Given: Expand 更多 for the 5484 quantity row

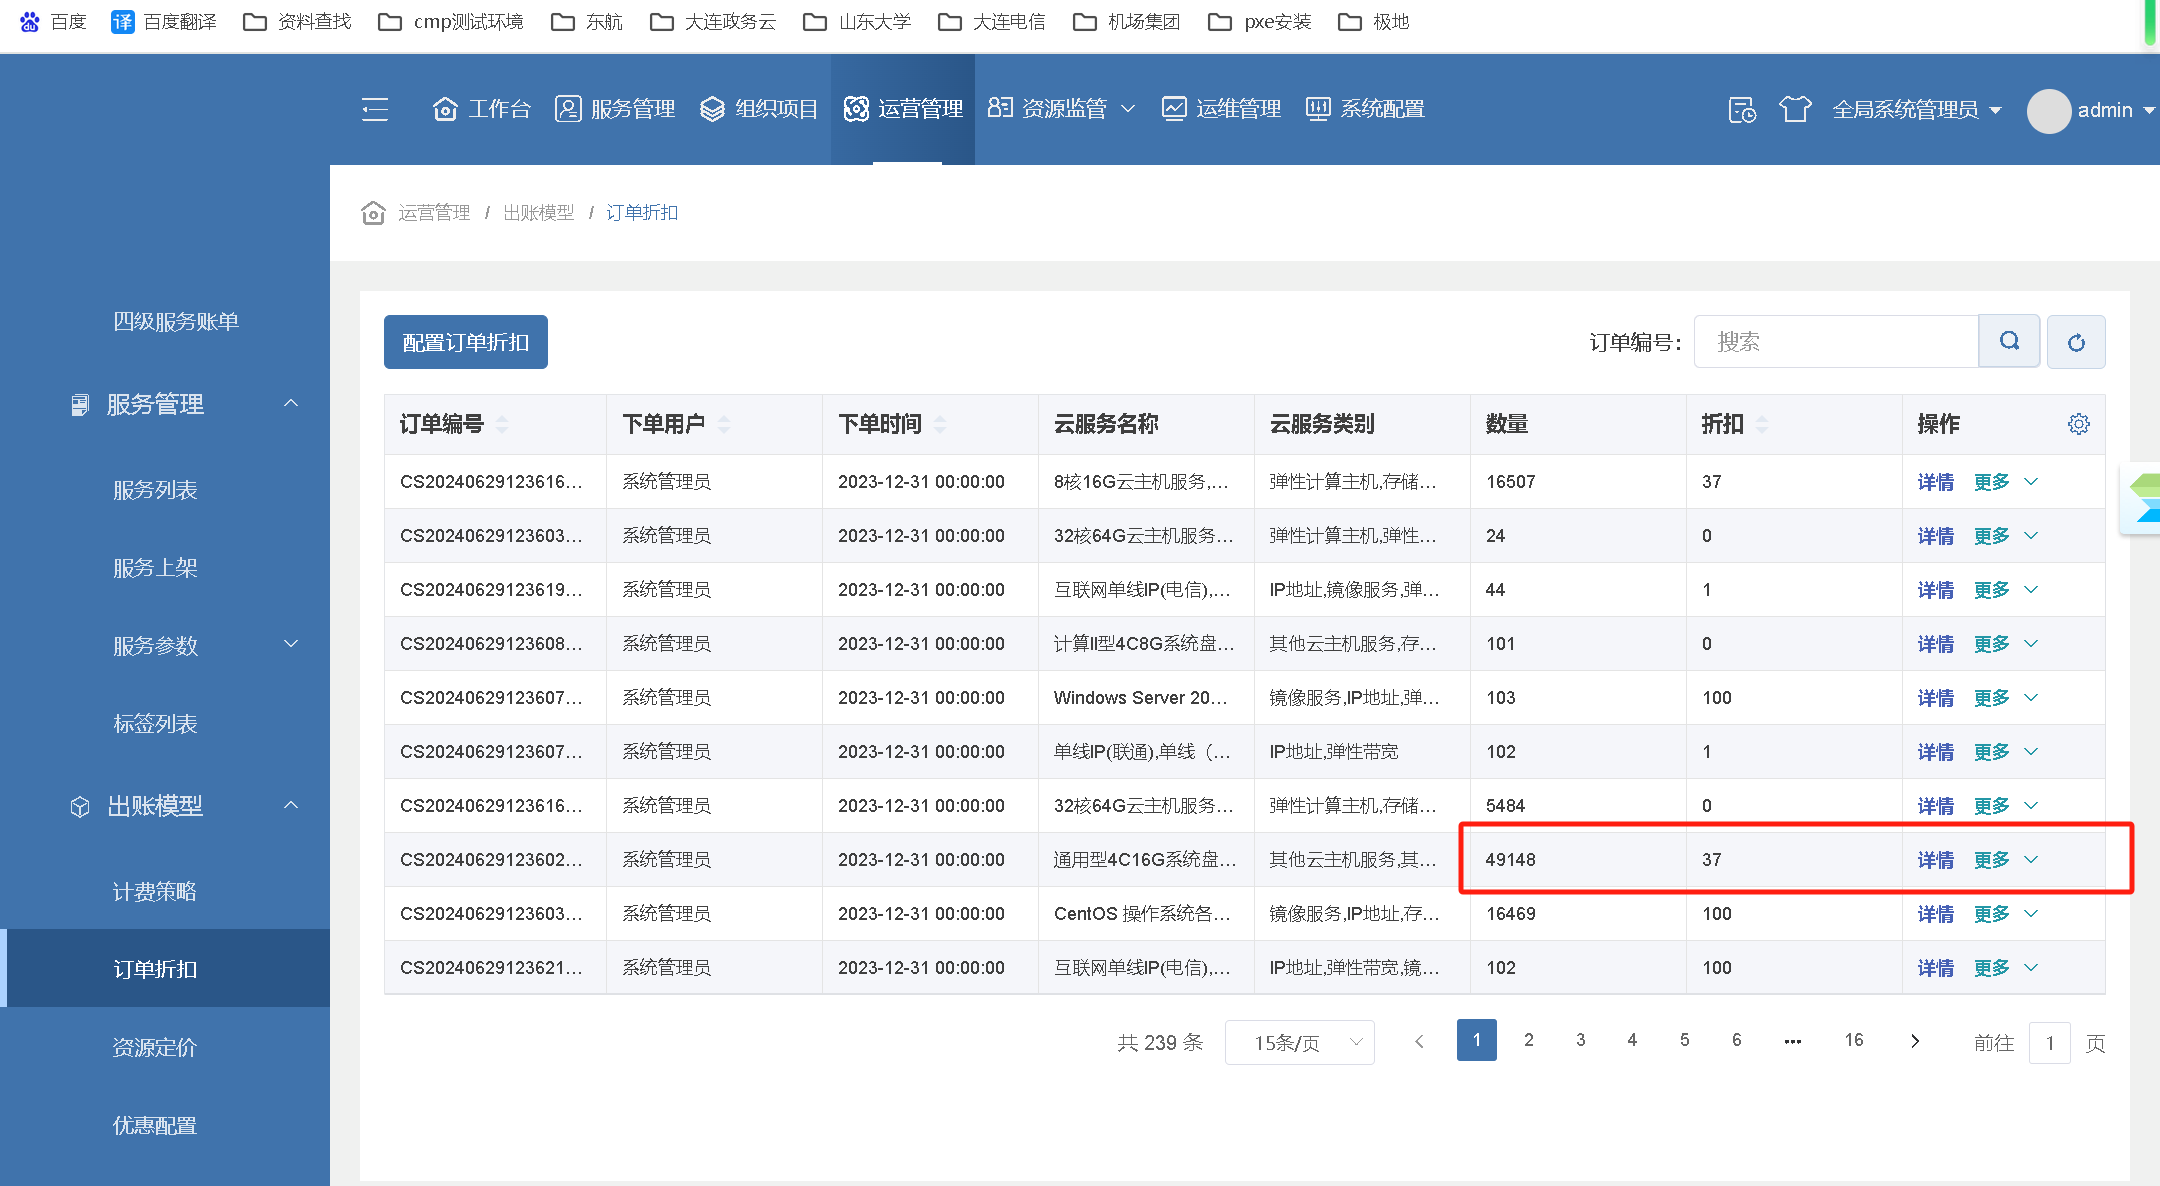Looking at the screenshot, I should click(x=2005, y=806).
